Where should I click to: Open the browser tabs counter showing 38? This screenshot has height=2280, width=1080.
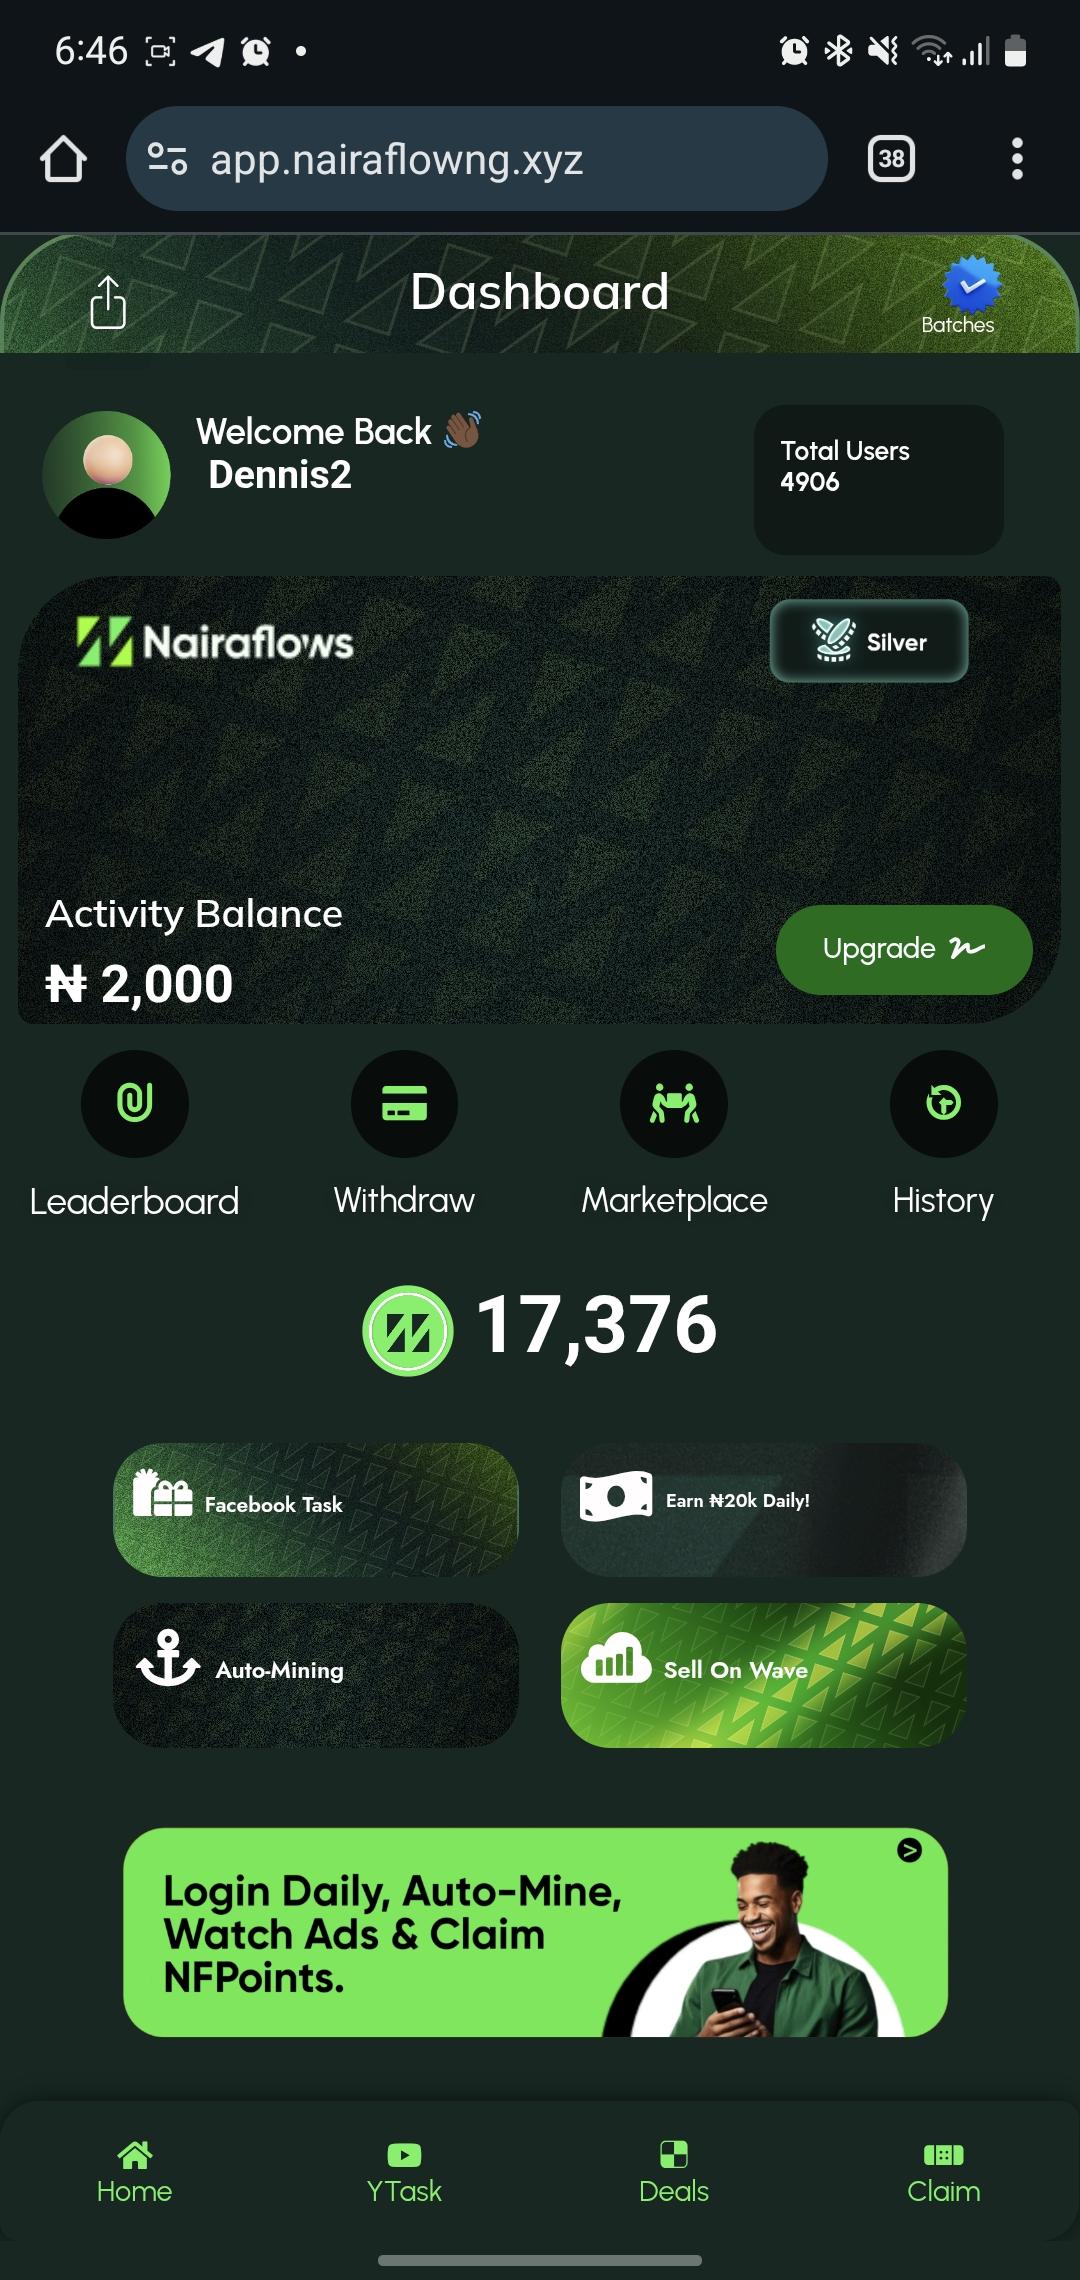[891, 159]
